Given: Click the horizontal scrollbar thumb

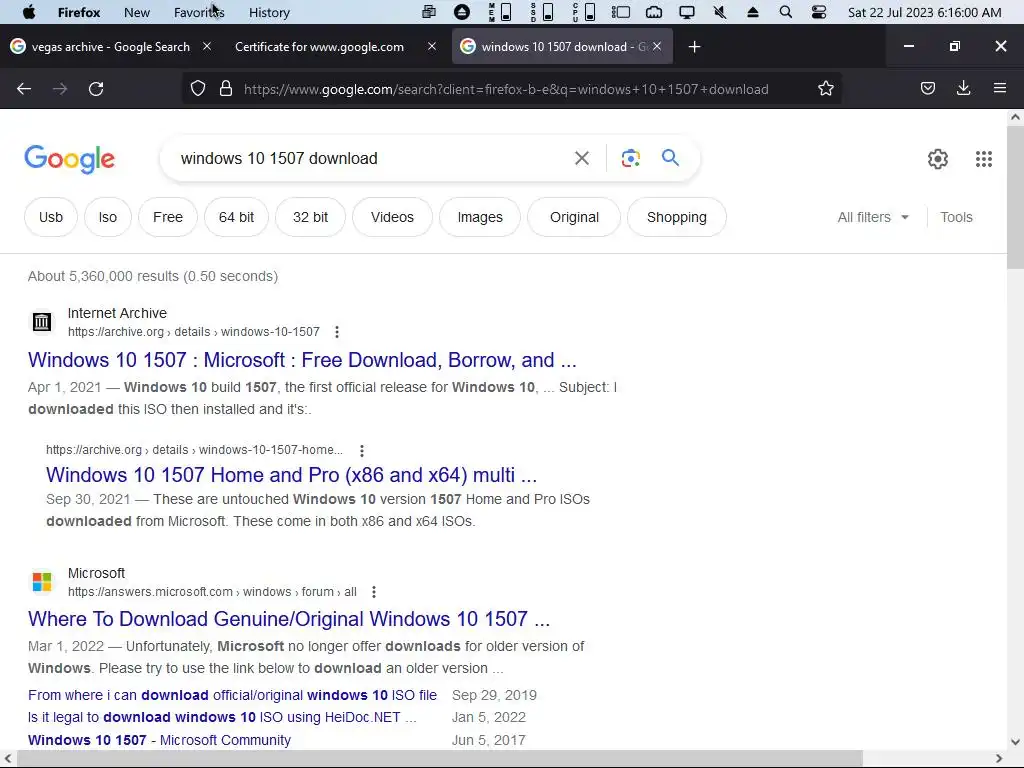Looking at the screenshot, I should pos(440,759).
